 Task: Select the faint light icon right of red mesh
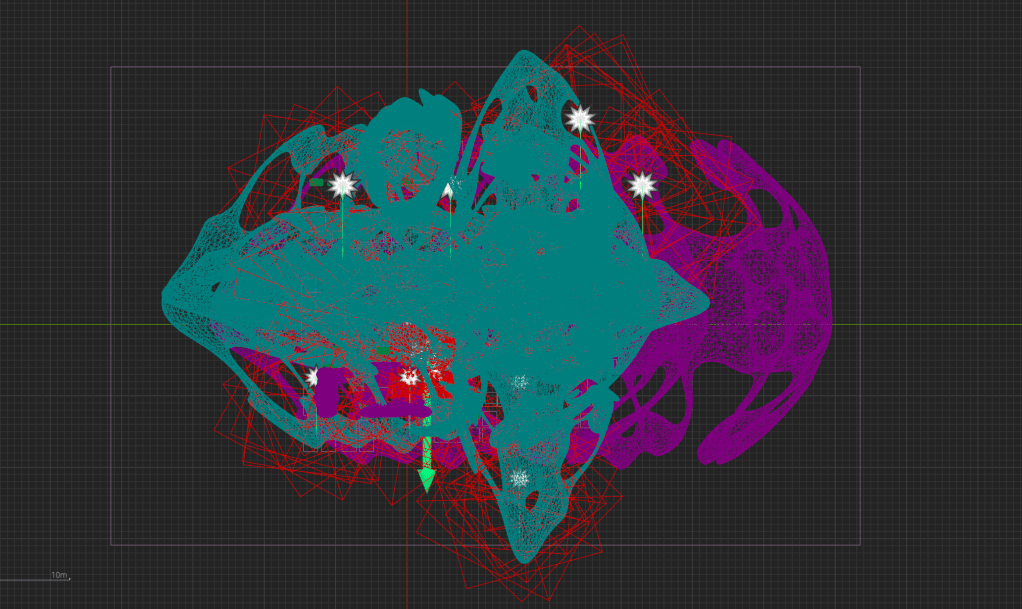point(519,382)
